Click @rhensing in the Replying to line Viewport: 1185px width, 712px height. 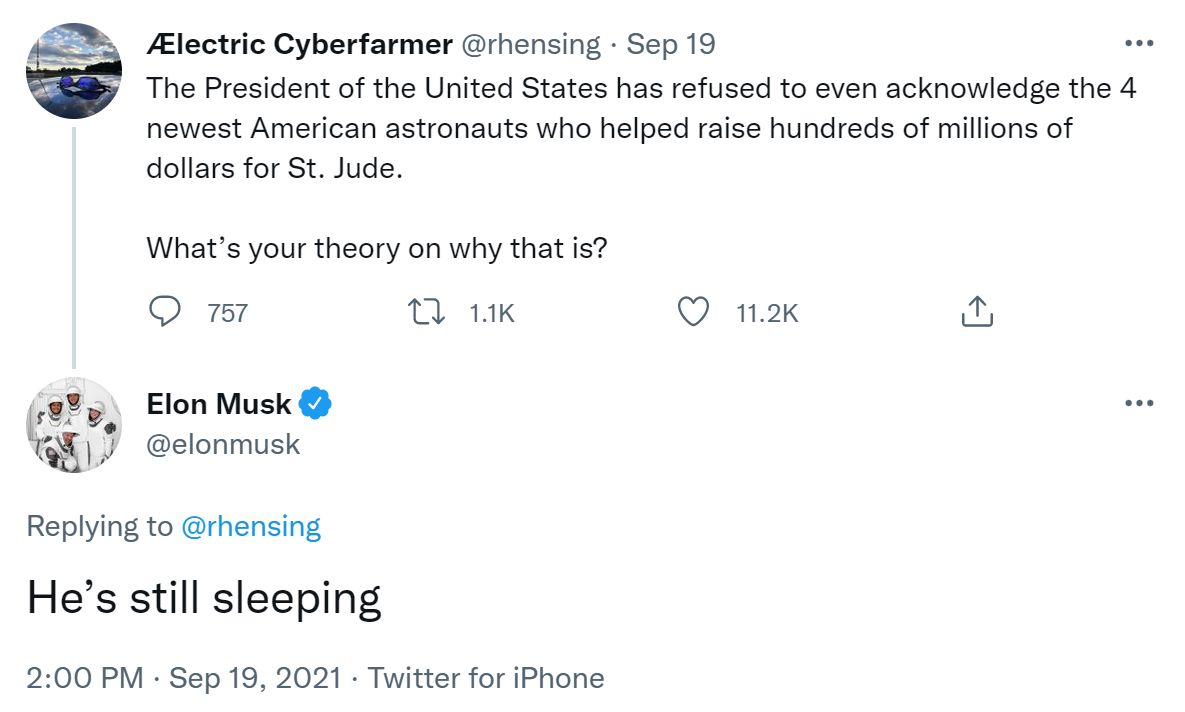[x=254, y=526]
